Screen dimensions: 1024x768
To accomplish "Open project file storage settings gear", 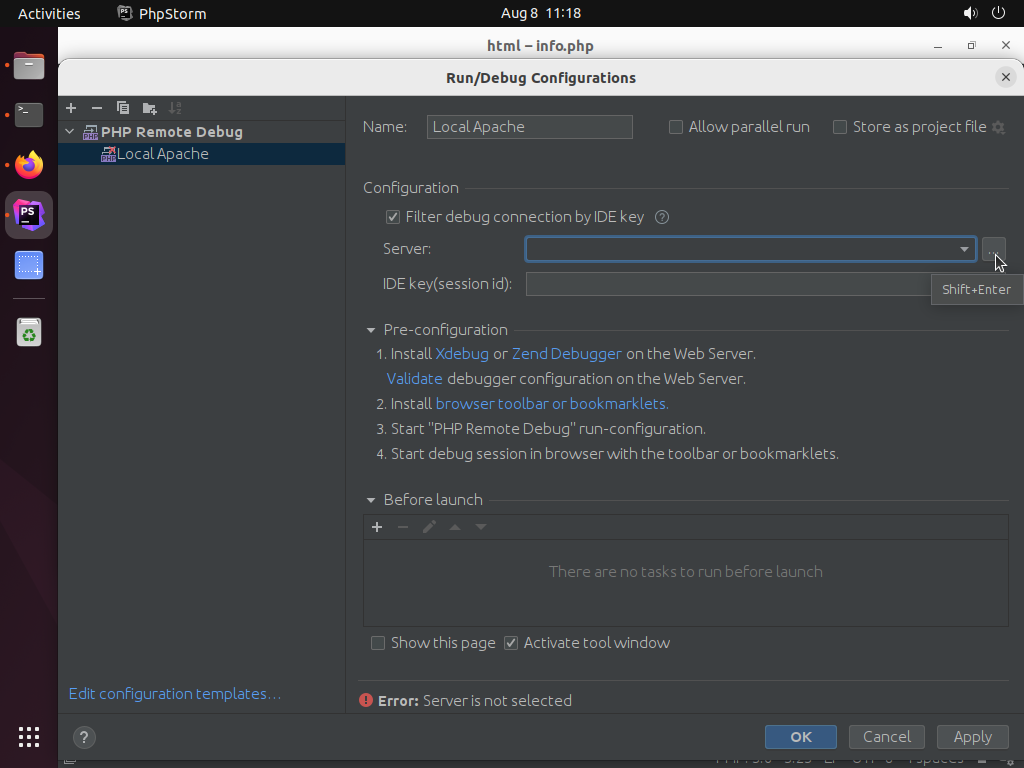I will [999, 127].
